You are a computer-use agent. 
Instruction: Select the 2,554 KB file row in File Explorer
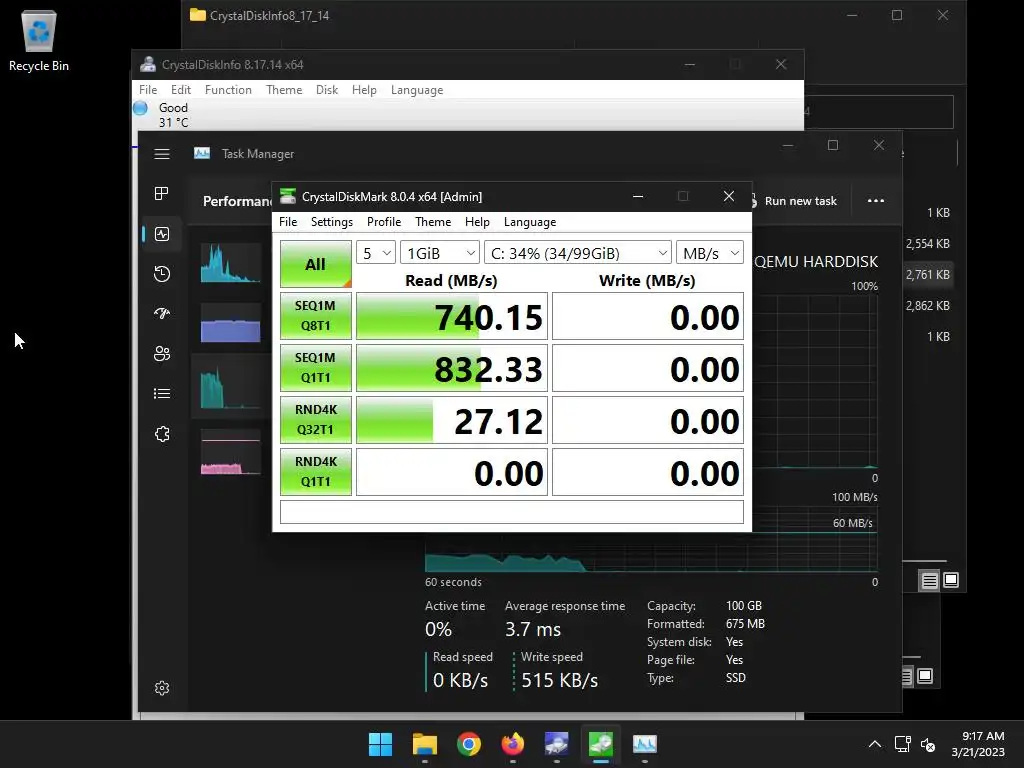(x=927, y=244)
